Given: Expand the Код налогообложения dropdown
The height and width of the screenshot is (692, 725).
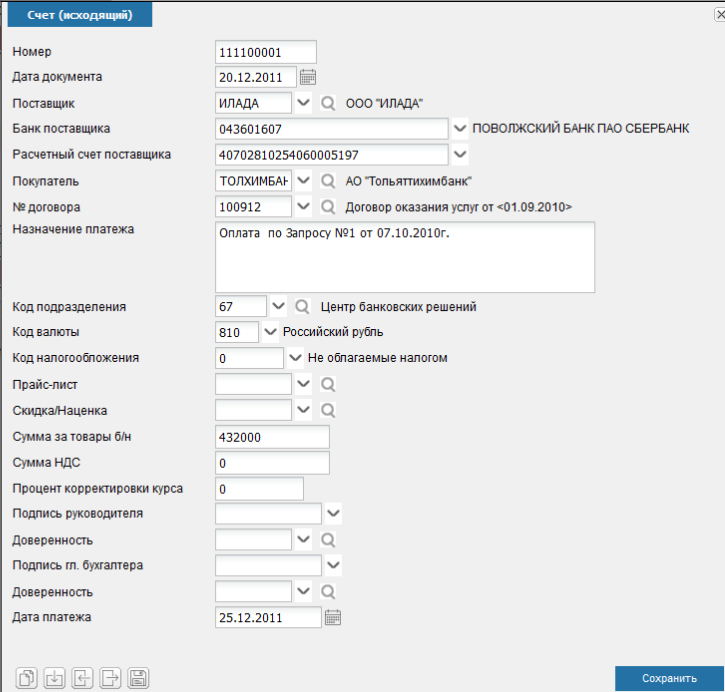Looking at the screenshot, I should (x=295, y=358).
